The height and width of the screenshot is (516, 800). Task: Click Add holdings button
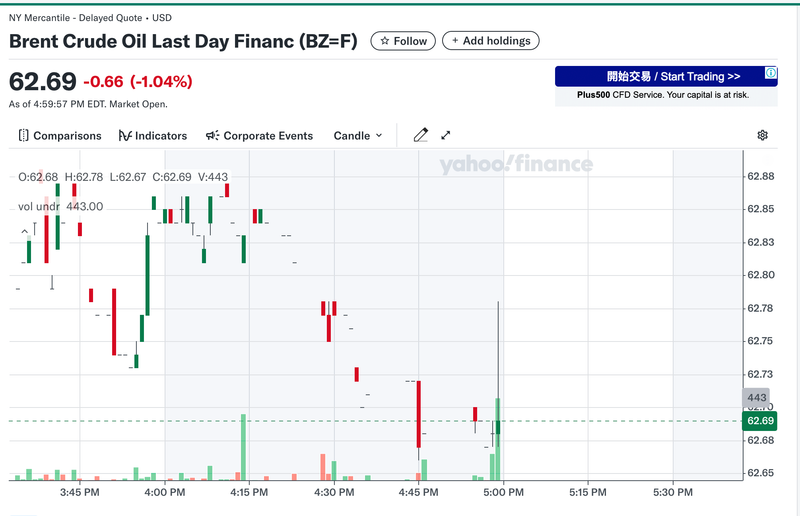[491, 41]
